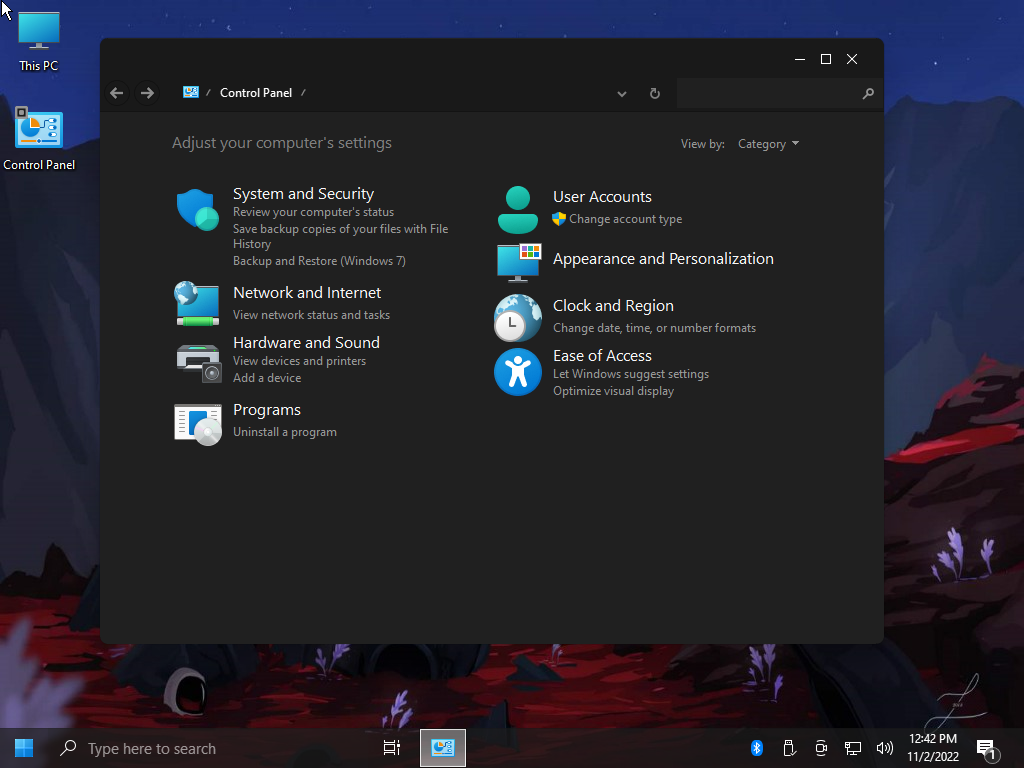
Task: Open the address bar history dropdown chevron
Action: 622,93
